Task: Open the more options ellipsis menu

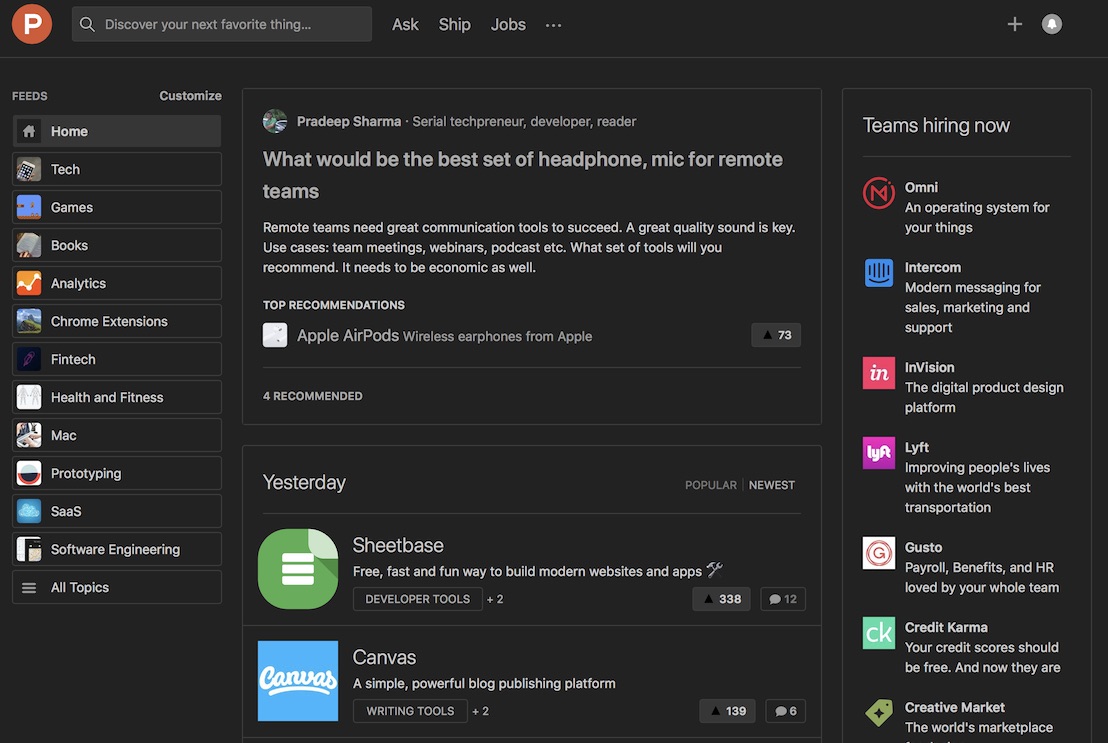Action: 553,25
